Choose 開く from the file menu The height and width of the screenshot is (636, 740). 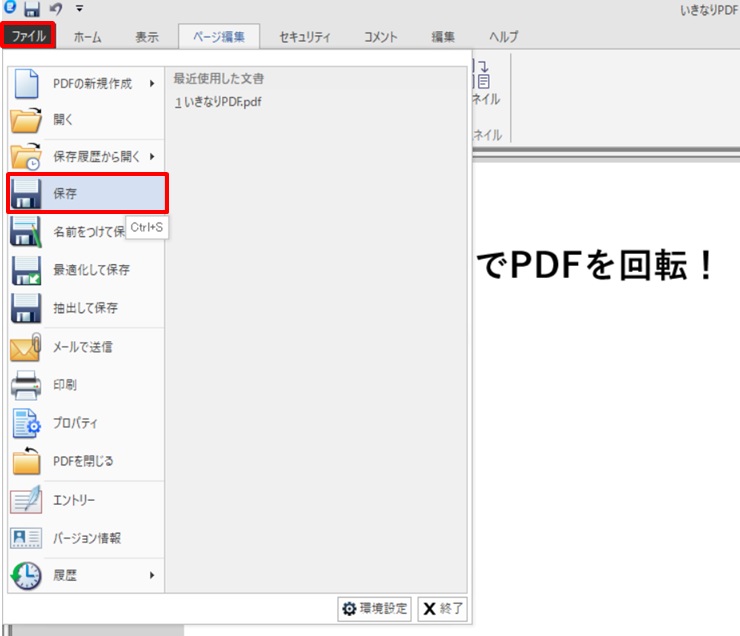click(x=63, y=119)
